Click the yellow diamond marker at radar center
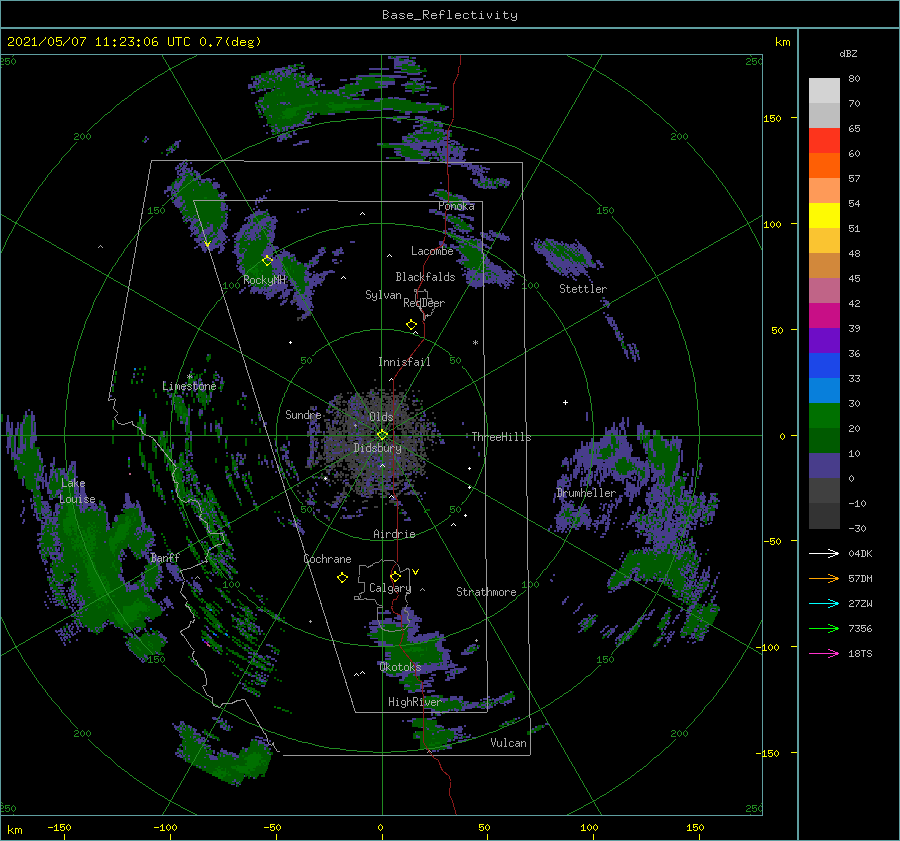The height and width of the screenshot is (841, 900). click(x=382, y=435)
